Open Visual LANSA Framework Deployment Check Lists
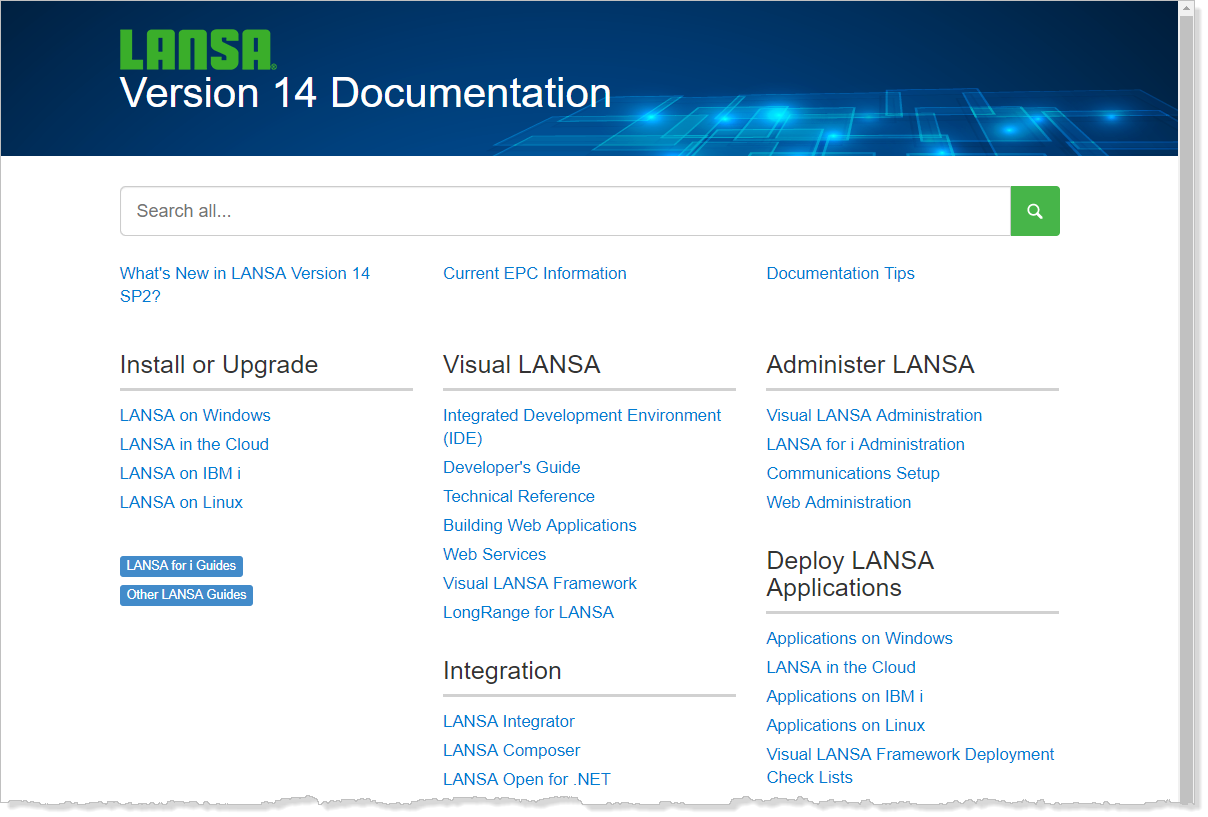This screenshot has height=817, width=1208. click(910, 766)
